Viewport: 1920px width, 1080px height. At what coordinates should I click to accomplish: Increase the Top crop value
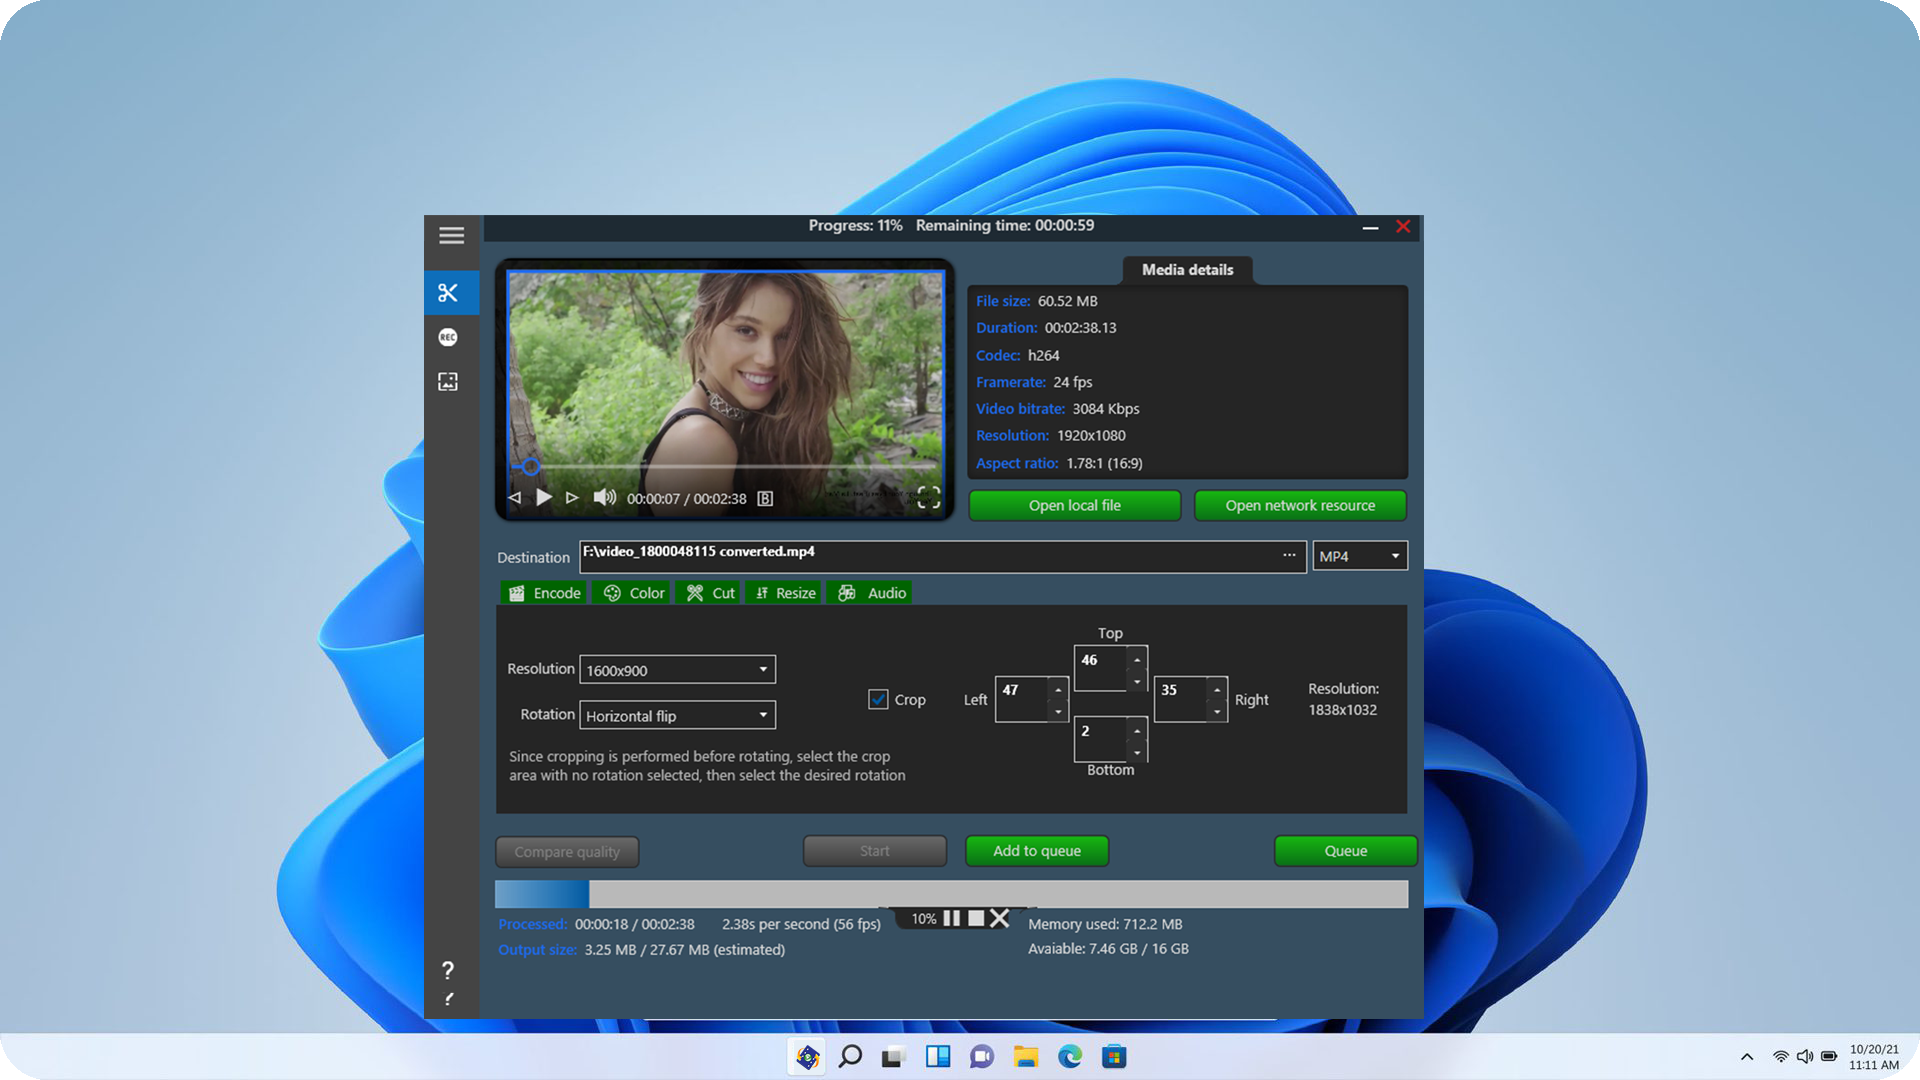[1137, 660]
